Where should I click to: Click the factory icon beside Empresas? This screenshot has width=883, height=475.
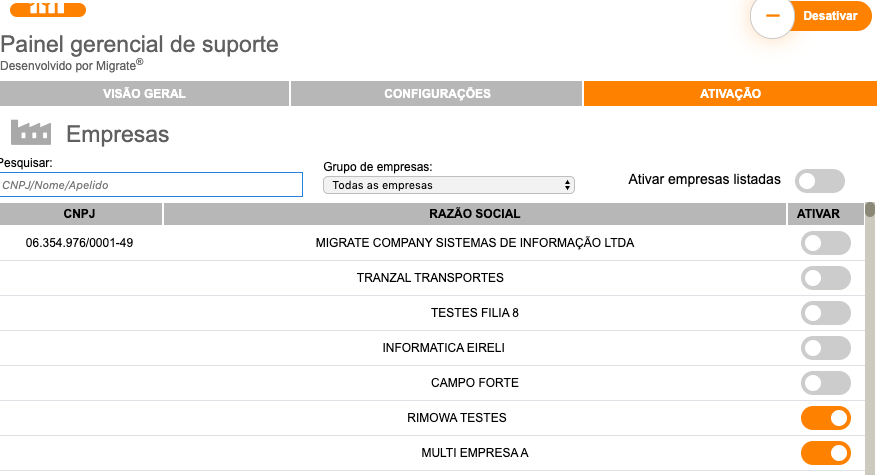coord(30,133)
